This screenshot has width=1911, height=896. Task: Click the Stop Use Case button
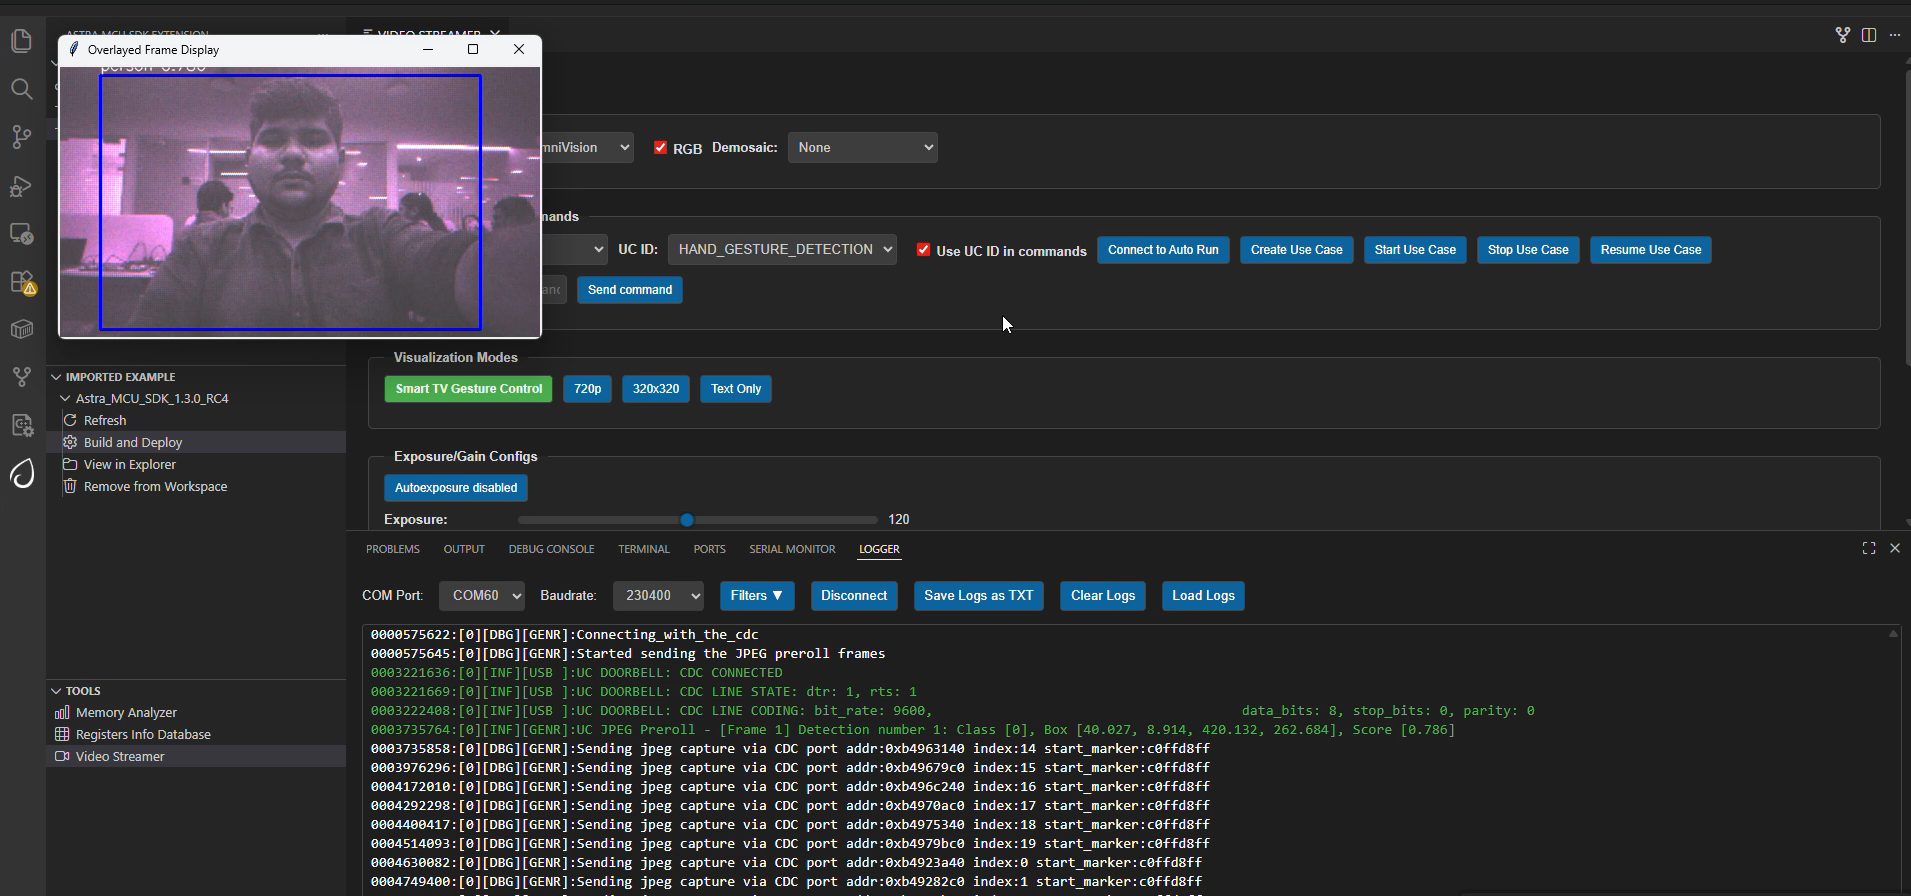pos(1528,250)
